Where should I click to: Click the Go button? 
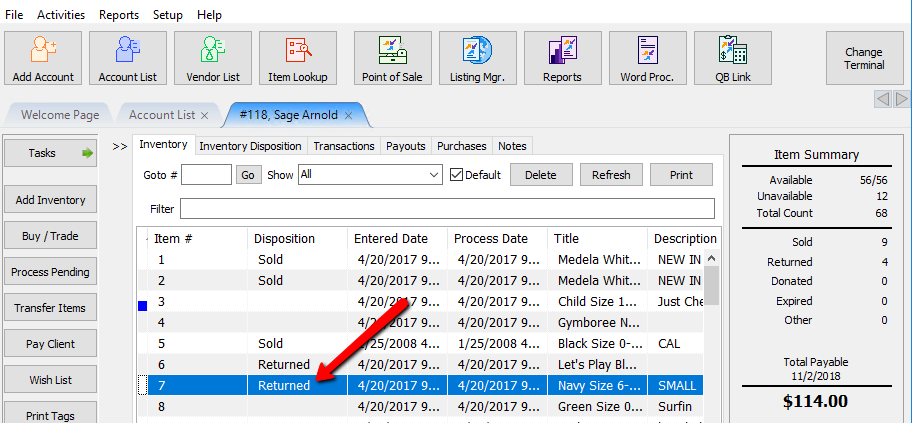248,175
